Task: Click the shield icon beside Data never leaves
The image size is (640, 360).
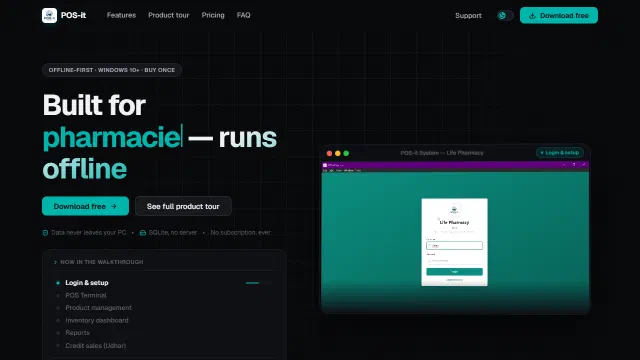Action: coord(45,233)
